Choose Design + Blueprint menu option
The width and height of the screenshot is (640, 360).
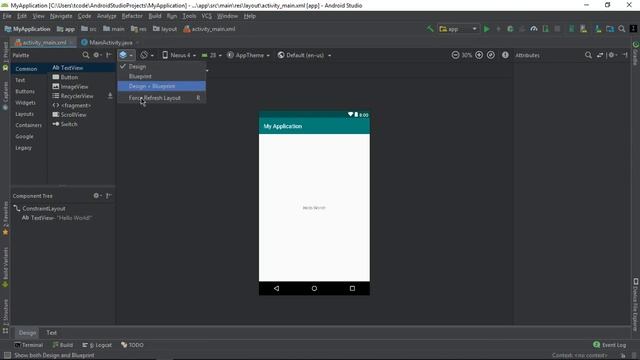tap(162, 86)
